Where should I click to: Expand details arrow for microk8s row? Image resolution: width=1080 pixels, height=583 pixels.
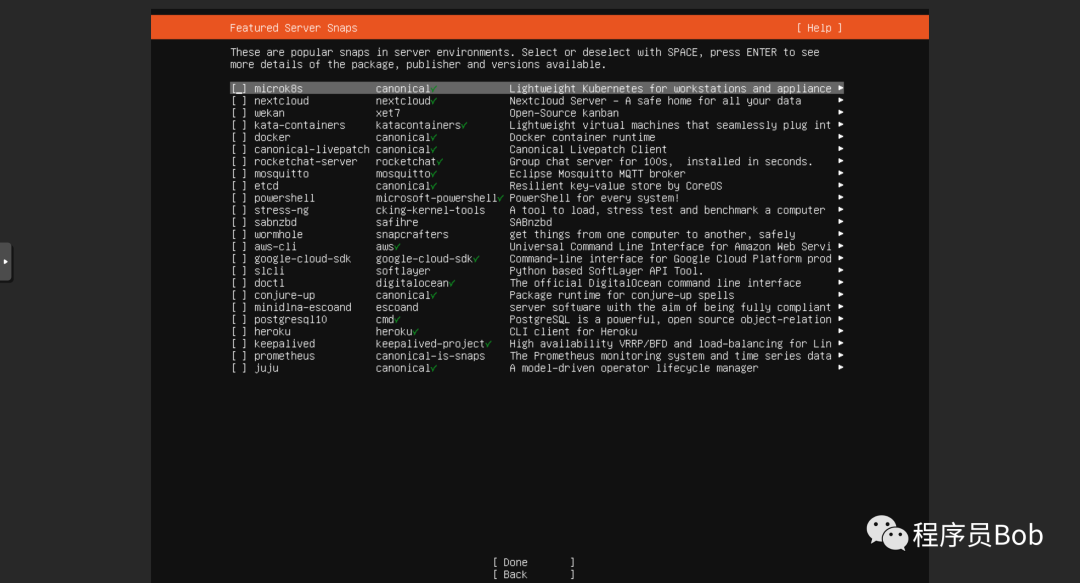coord(840,88)
